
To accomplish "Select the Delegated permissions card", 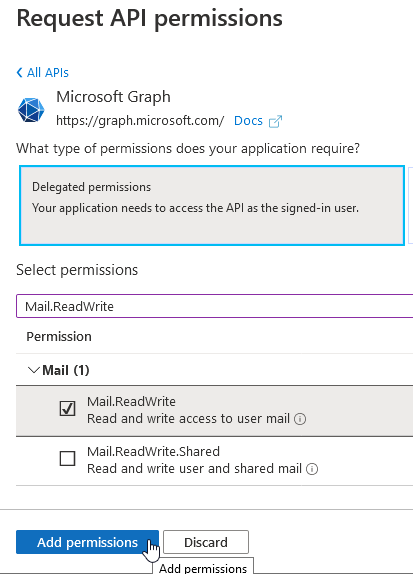I will [212, 205].
